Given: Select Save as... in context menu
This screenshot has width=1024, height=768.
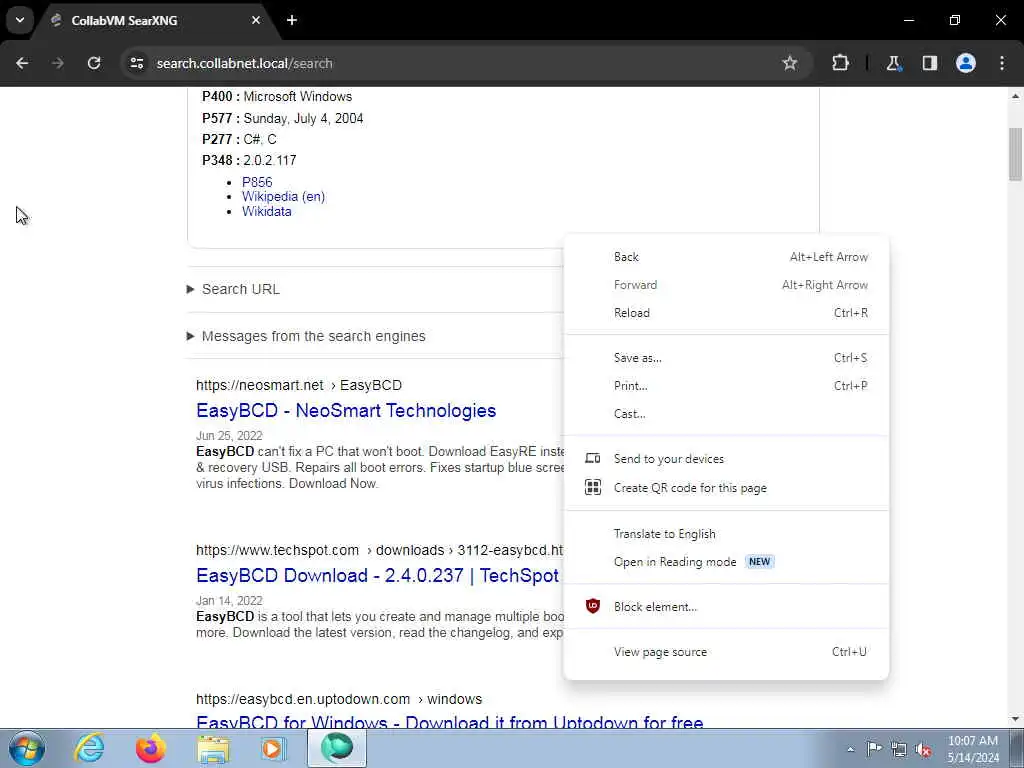Looking at the screenshot, I should pos(726,359).
